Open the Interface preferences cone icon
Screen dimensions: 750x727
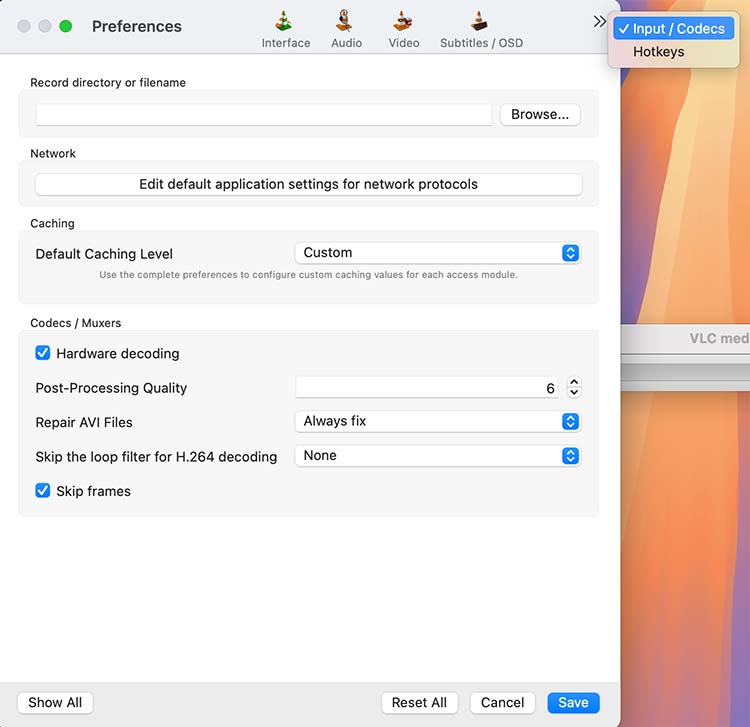[x=285, y=22]
